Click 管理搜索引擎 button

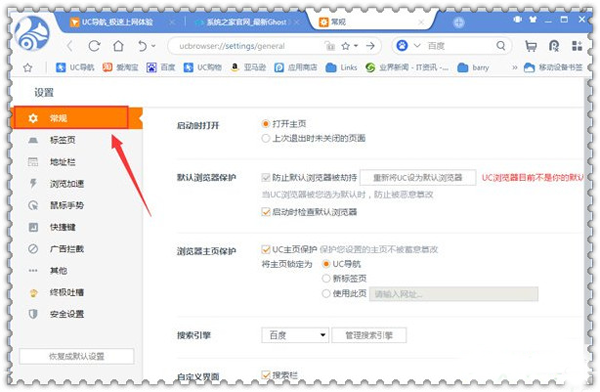coord(369,335)
